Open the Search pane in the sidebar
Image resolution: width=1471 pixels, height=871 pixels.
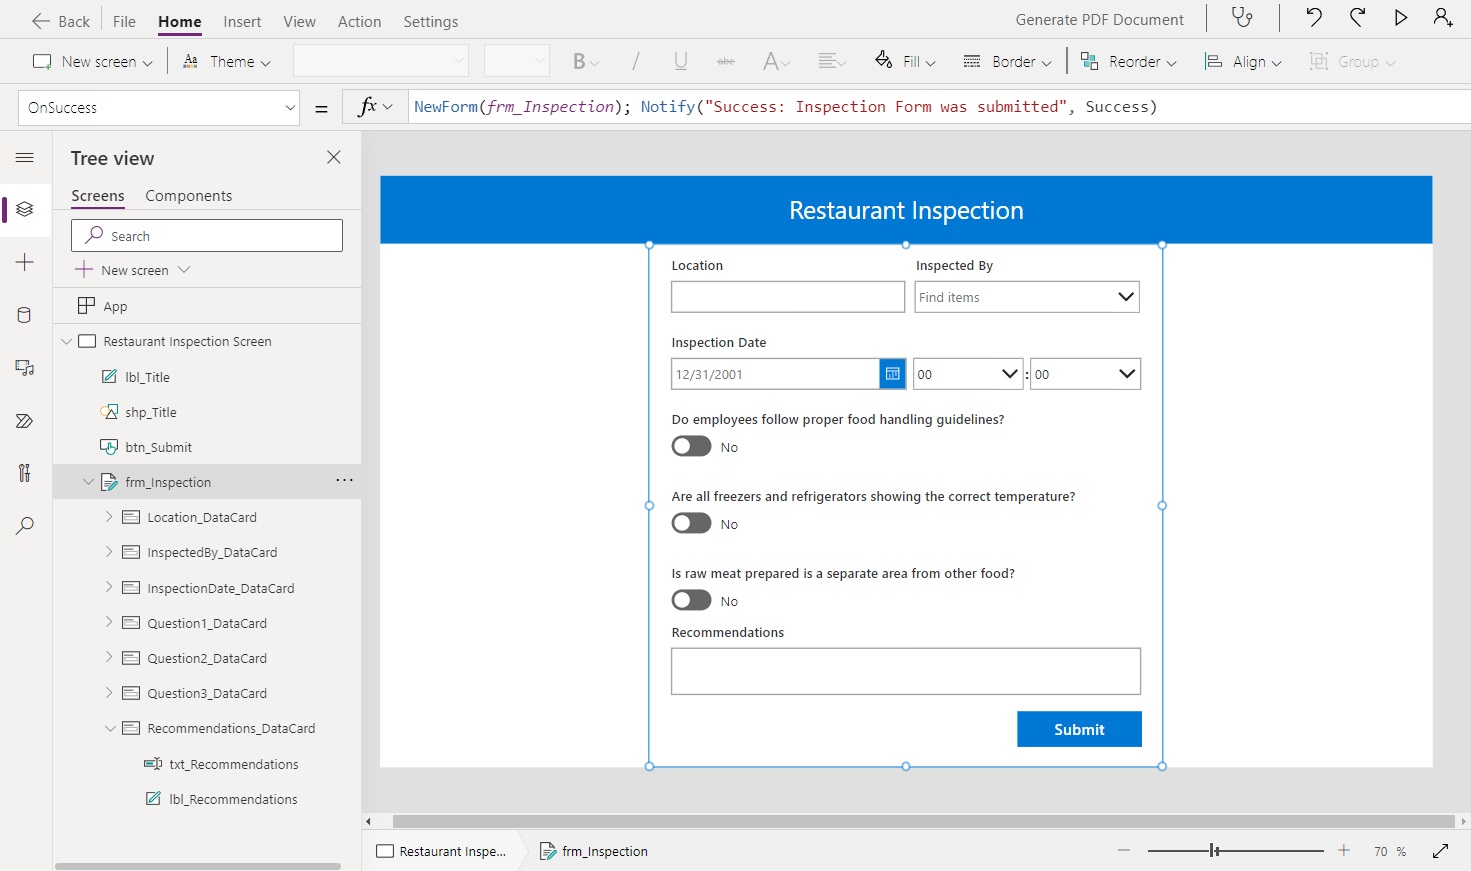(x=25, y=525)
